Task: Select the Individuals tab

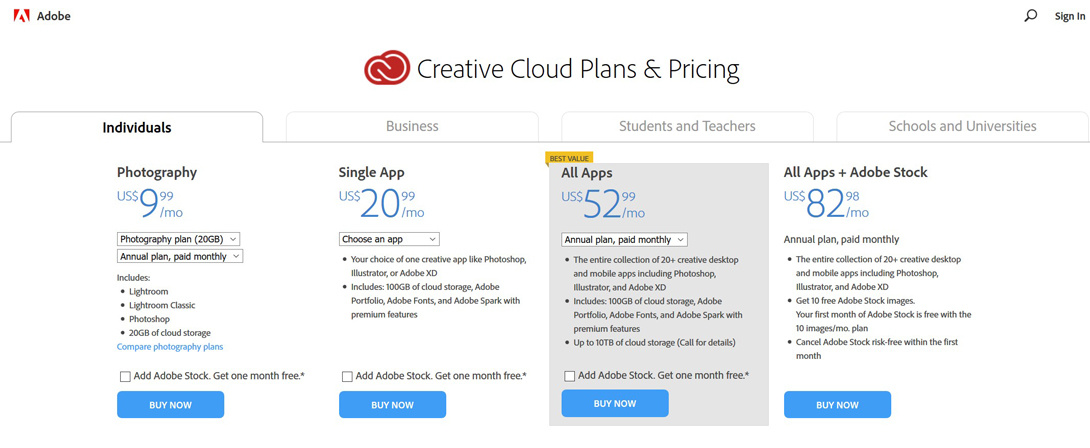Action: [x=137, y=128]
